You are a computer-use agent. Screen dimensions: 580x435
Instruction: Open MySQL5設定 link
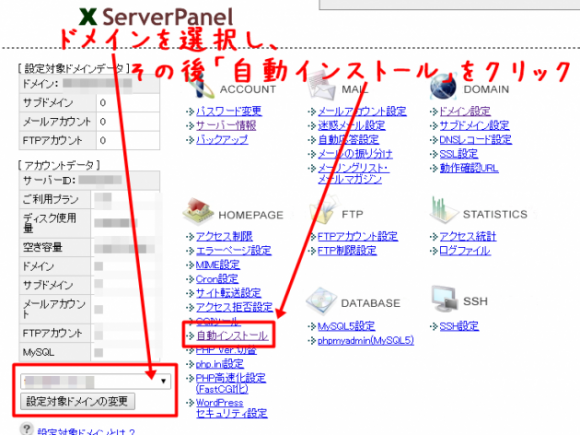tap(346, 326)
